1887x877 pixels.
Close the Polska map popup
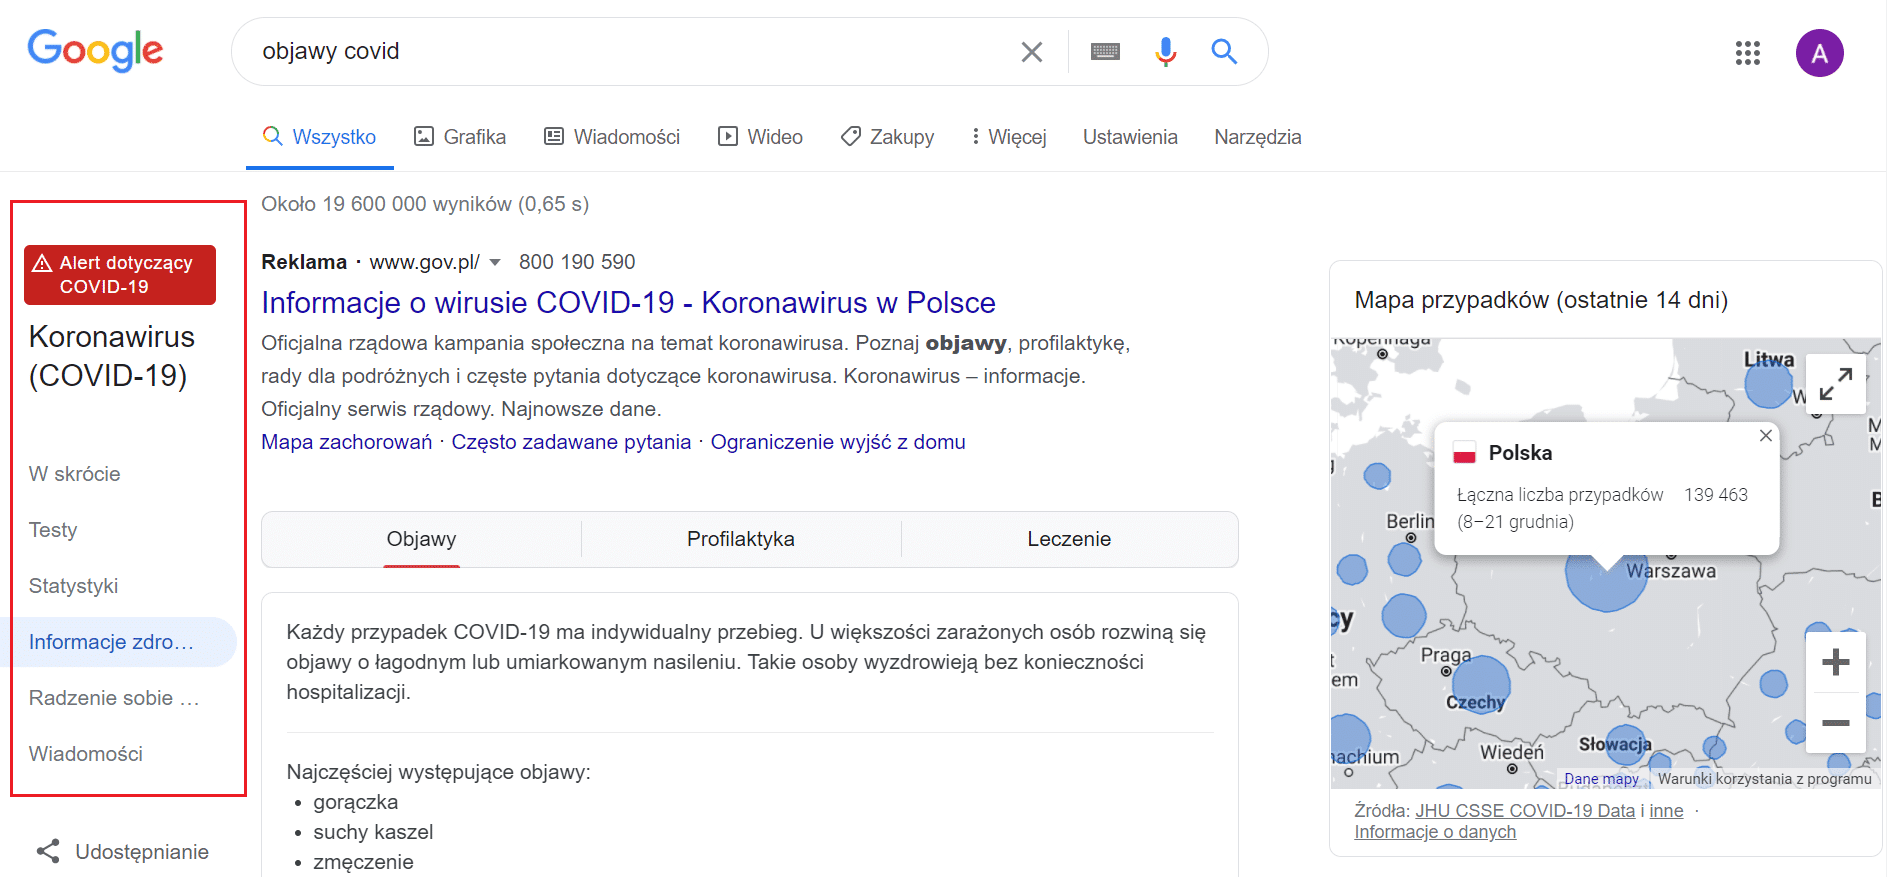pyautogui.click(x=1766, y=436)
